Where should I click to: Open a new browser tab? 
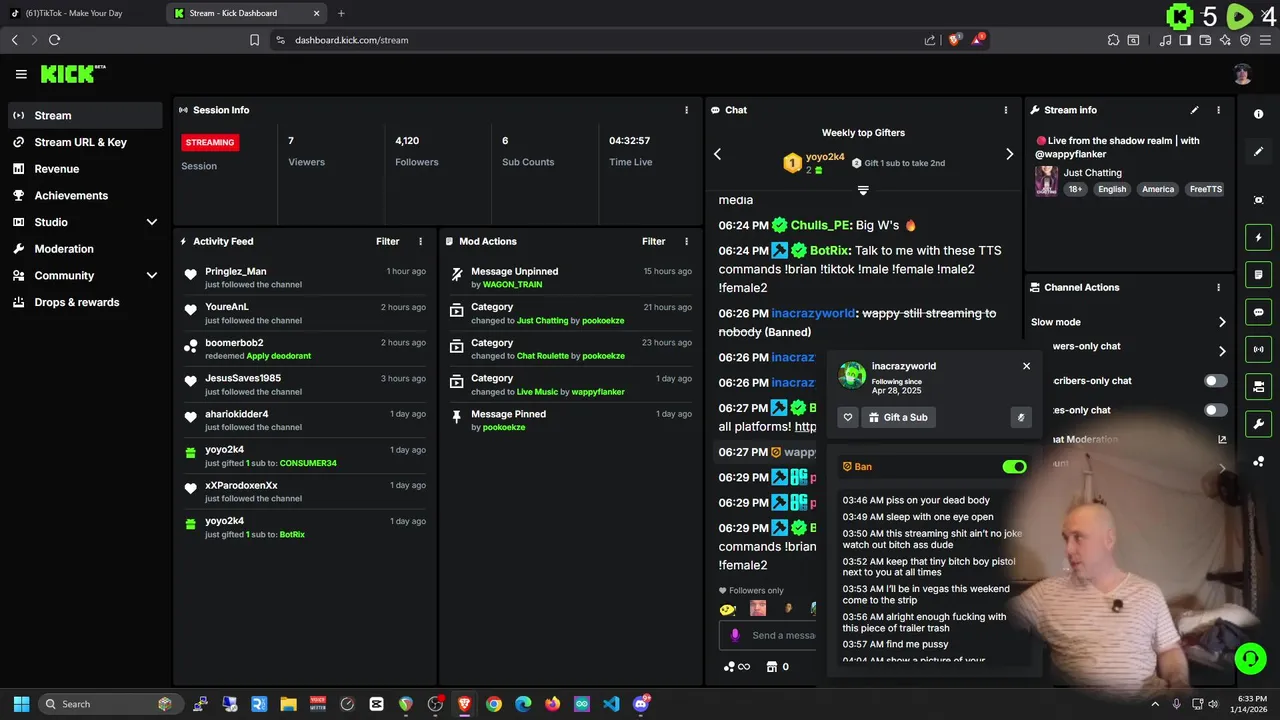(341, 13)
